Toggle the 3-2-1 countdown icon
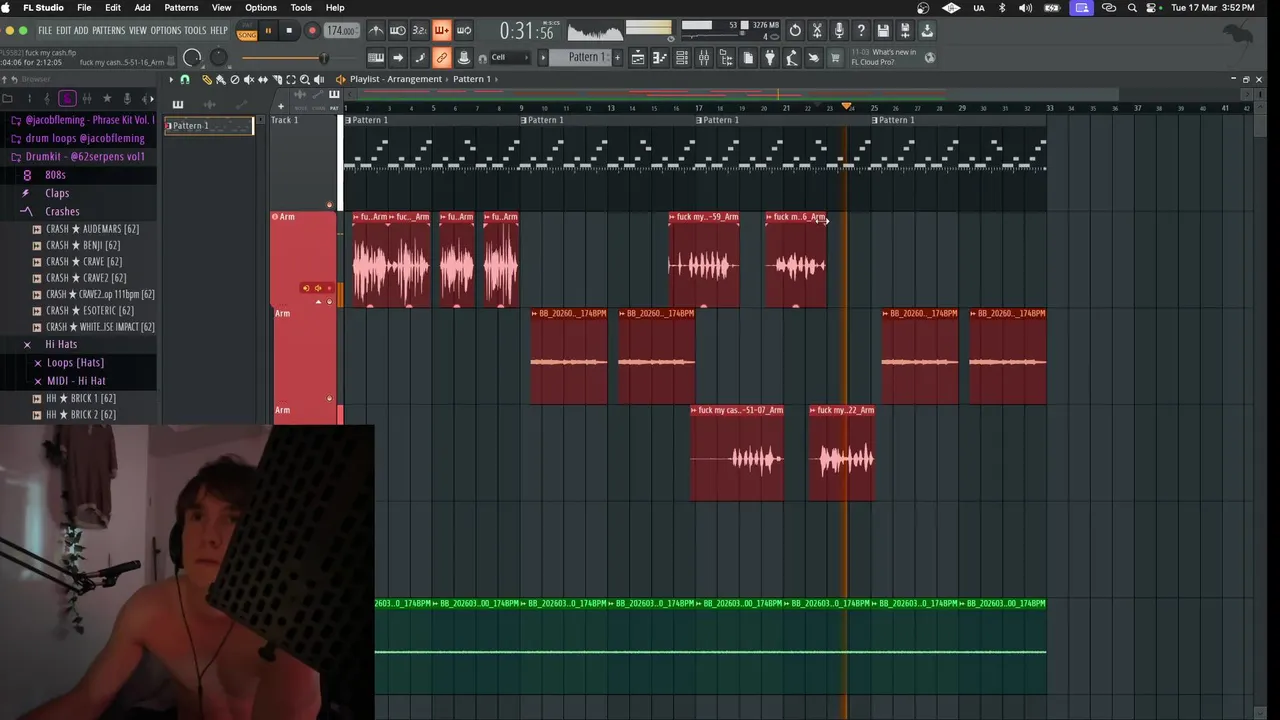Image resolution: width=1280 pixels, height=720 pixels. click(420, 31)
